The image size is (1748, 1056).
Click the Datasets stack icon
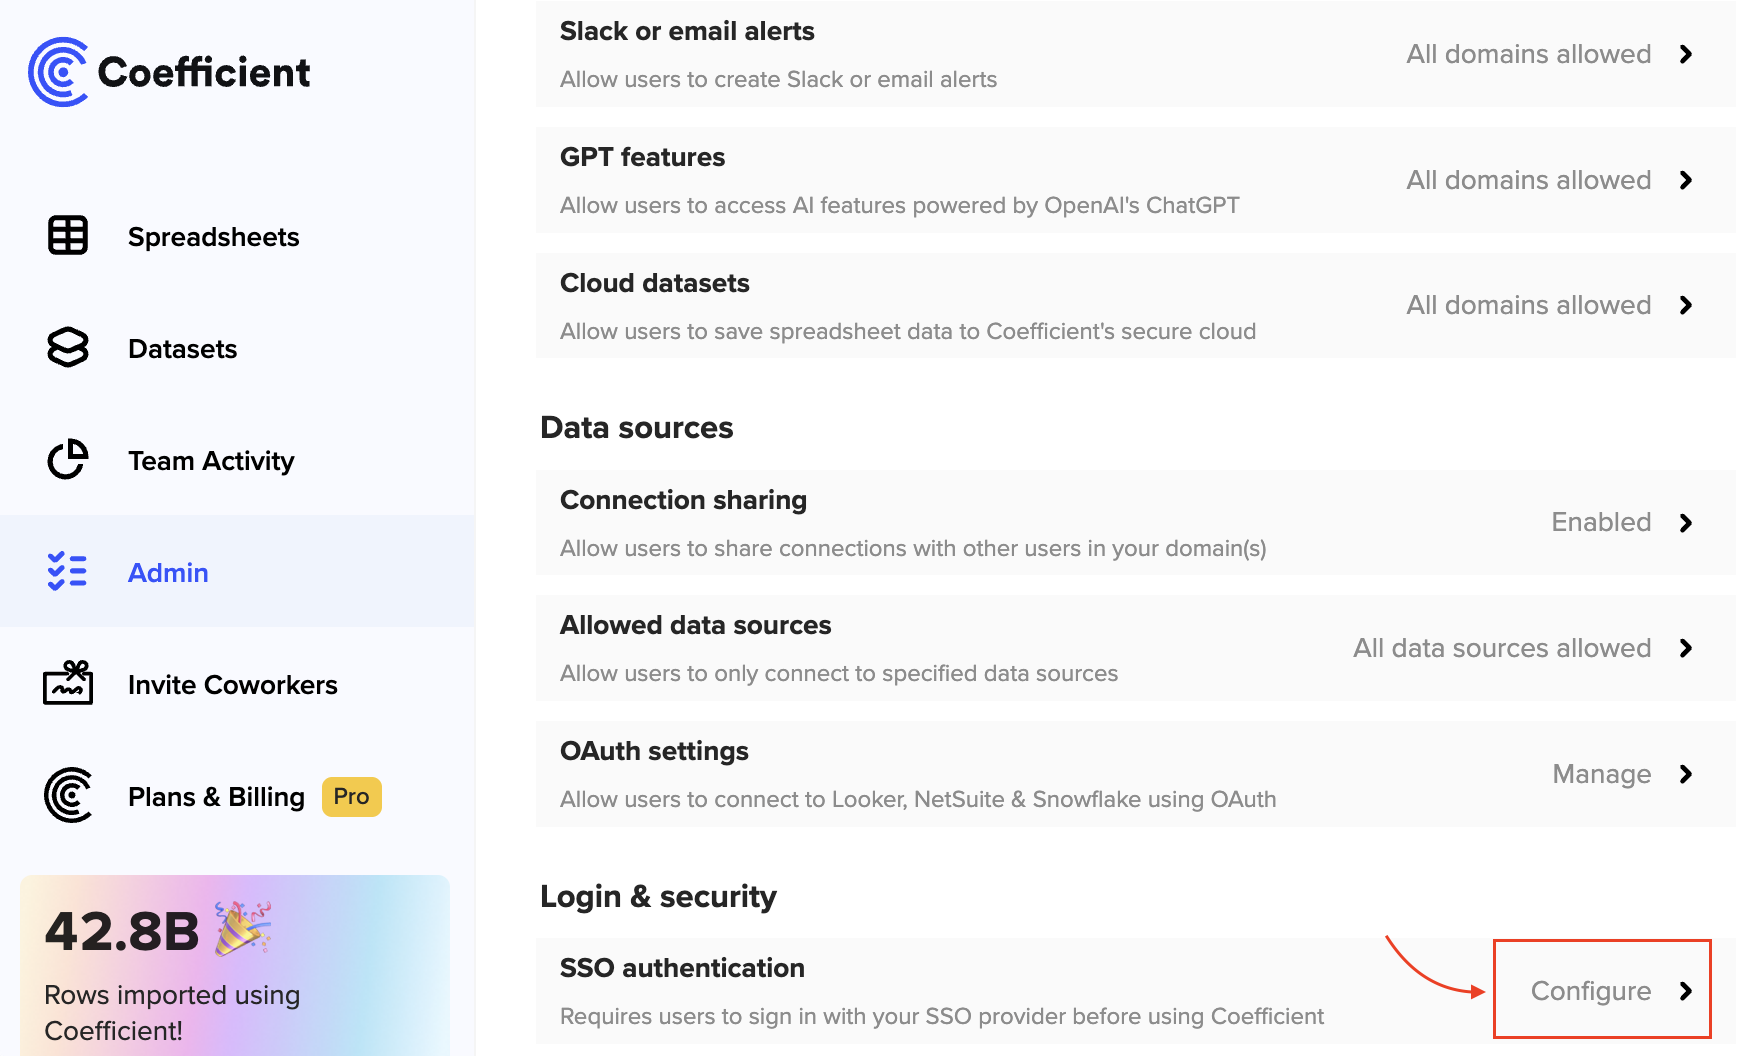(68, 348)
